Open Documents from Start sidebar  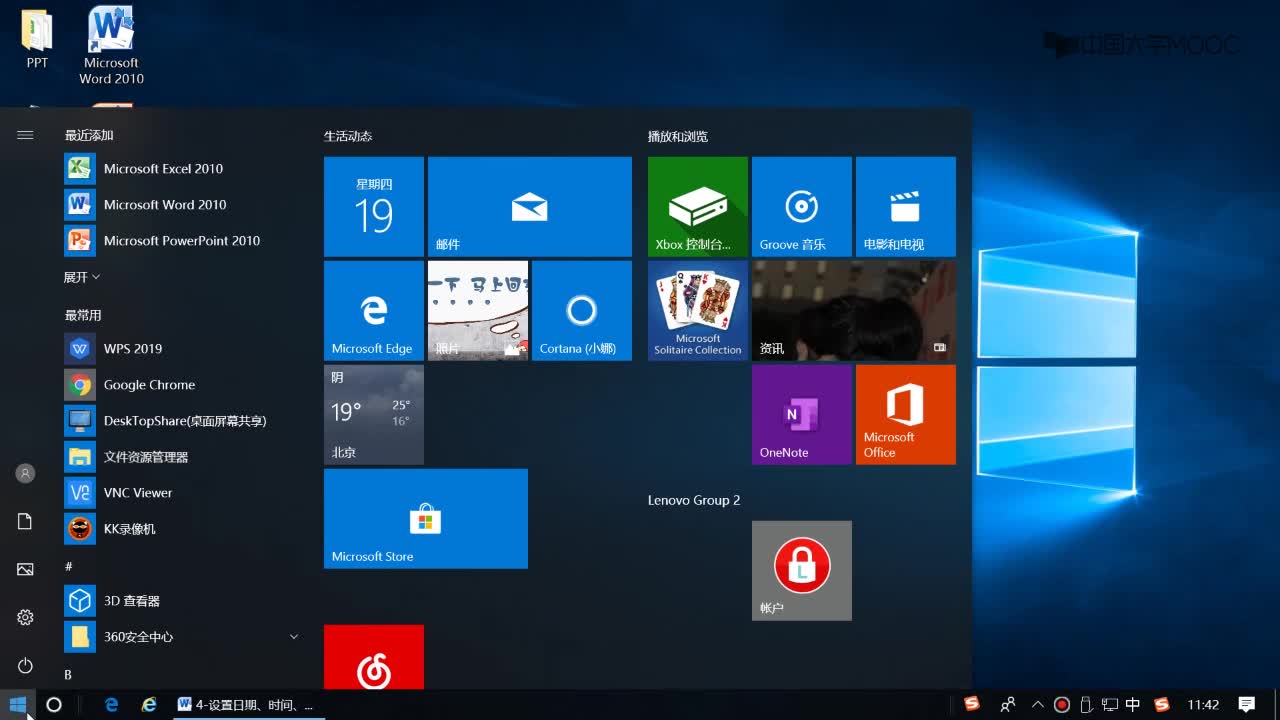point(25,521)
